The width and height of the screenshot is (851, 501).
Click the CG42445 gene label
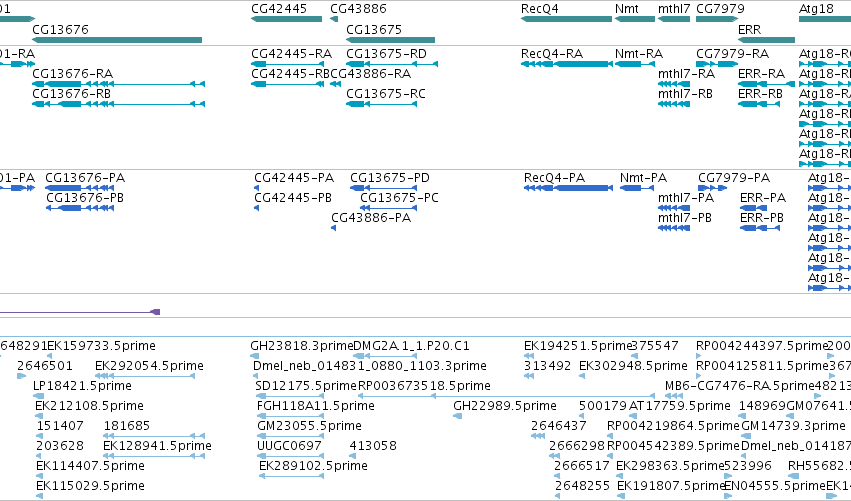pyautogui.click(x=279, y=9)
